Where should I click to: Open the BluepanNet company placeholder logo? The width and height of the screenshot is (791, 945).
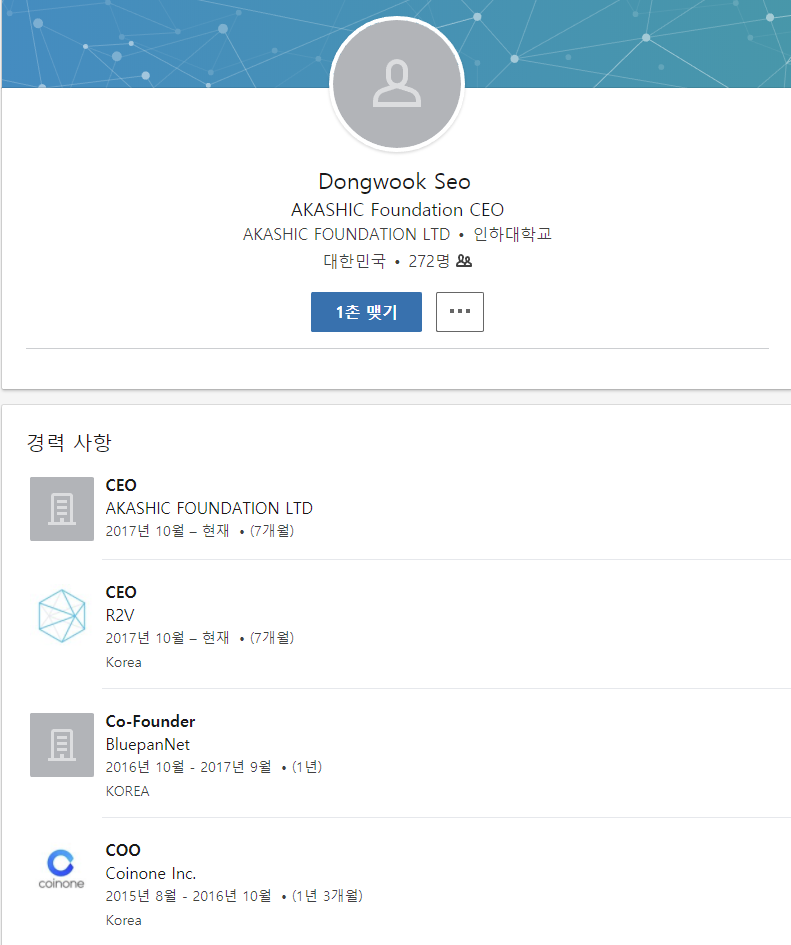point(62,745)
